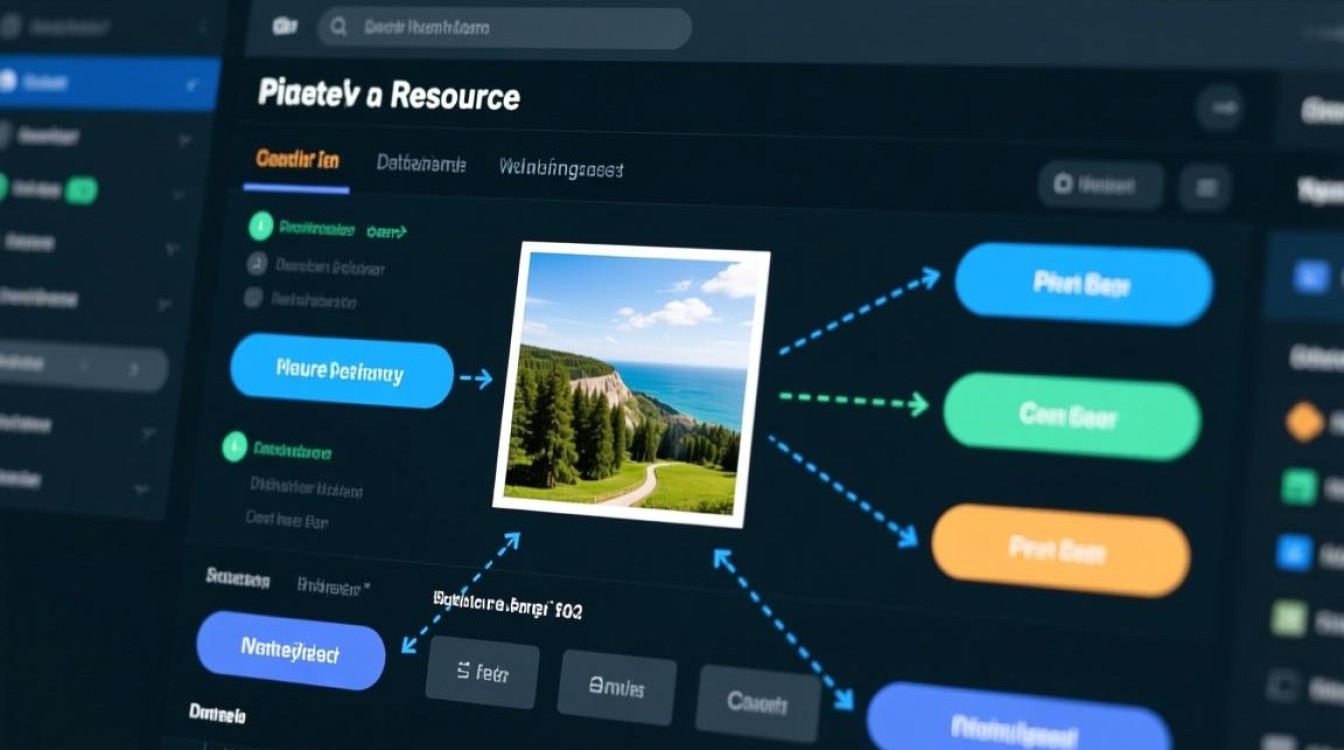Screen dimensions: 1344x750
Task: Click the light blue pill button left of the photo
Action: pos(342,373)
